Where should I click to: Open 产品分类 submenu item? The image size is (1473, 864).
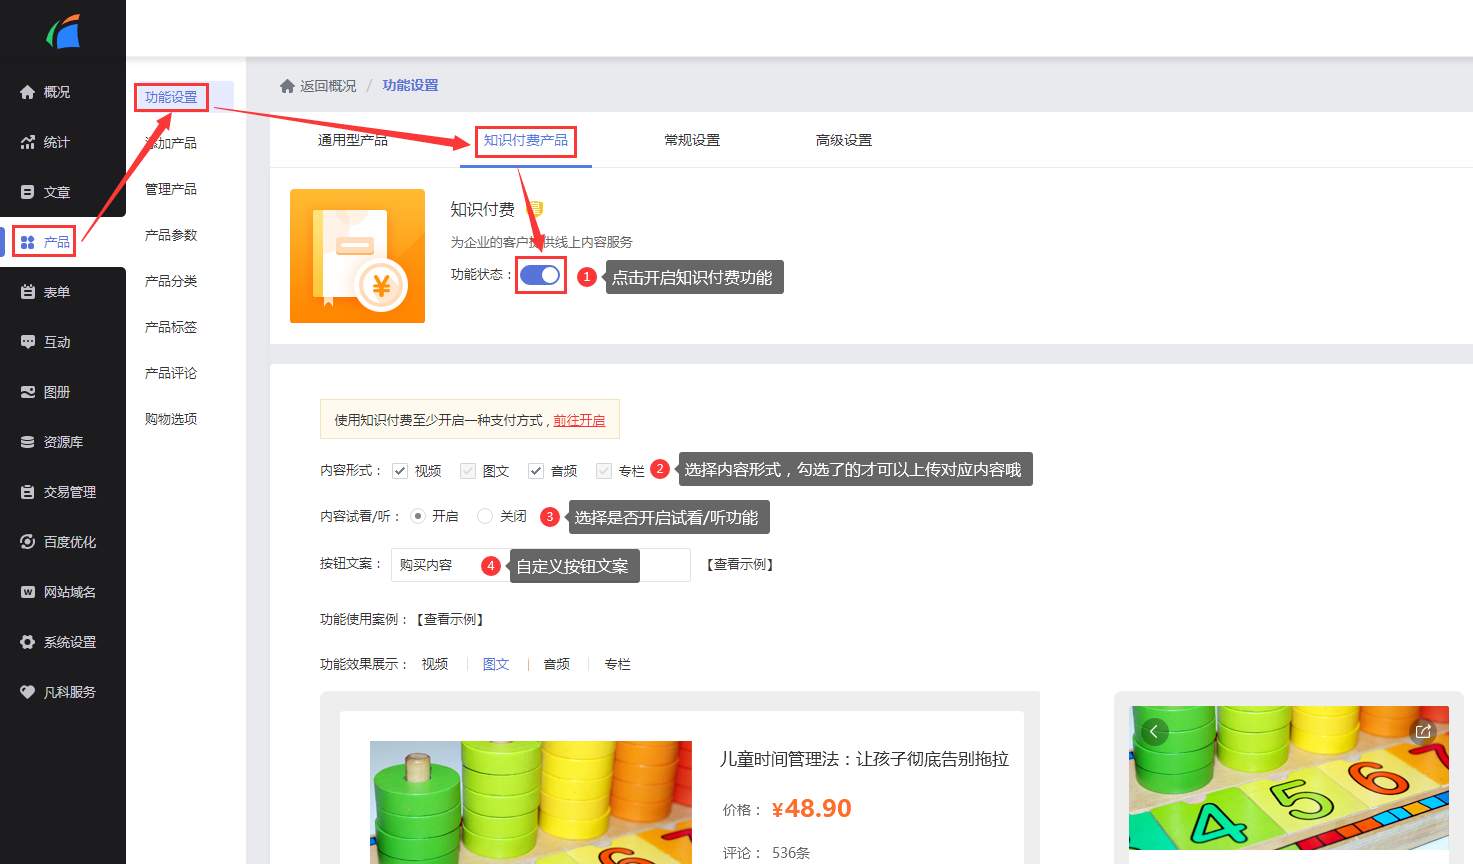click(171, 281)
